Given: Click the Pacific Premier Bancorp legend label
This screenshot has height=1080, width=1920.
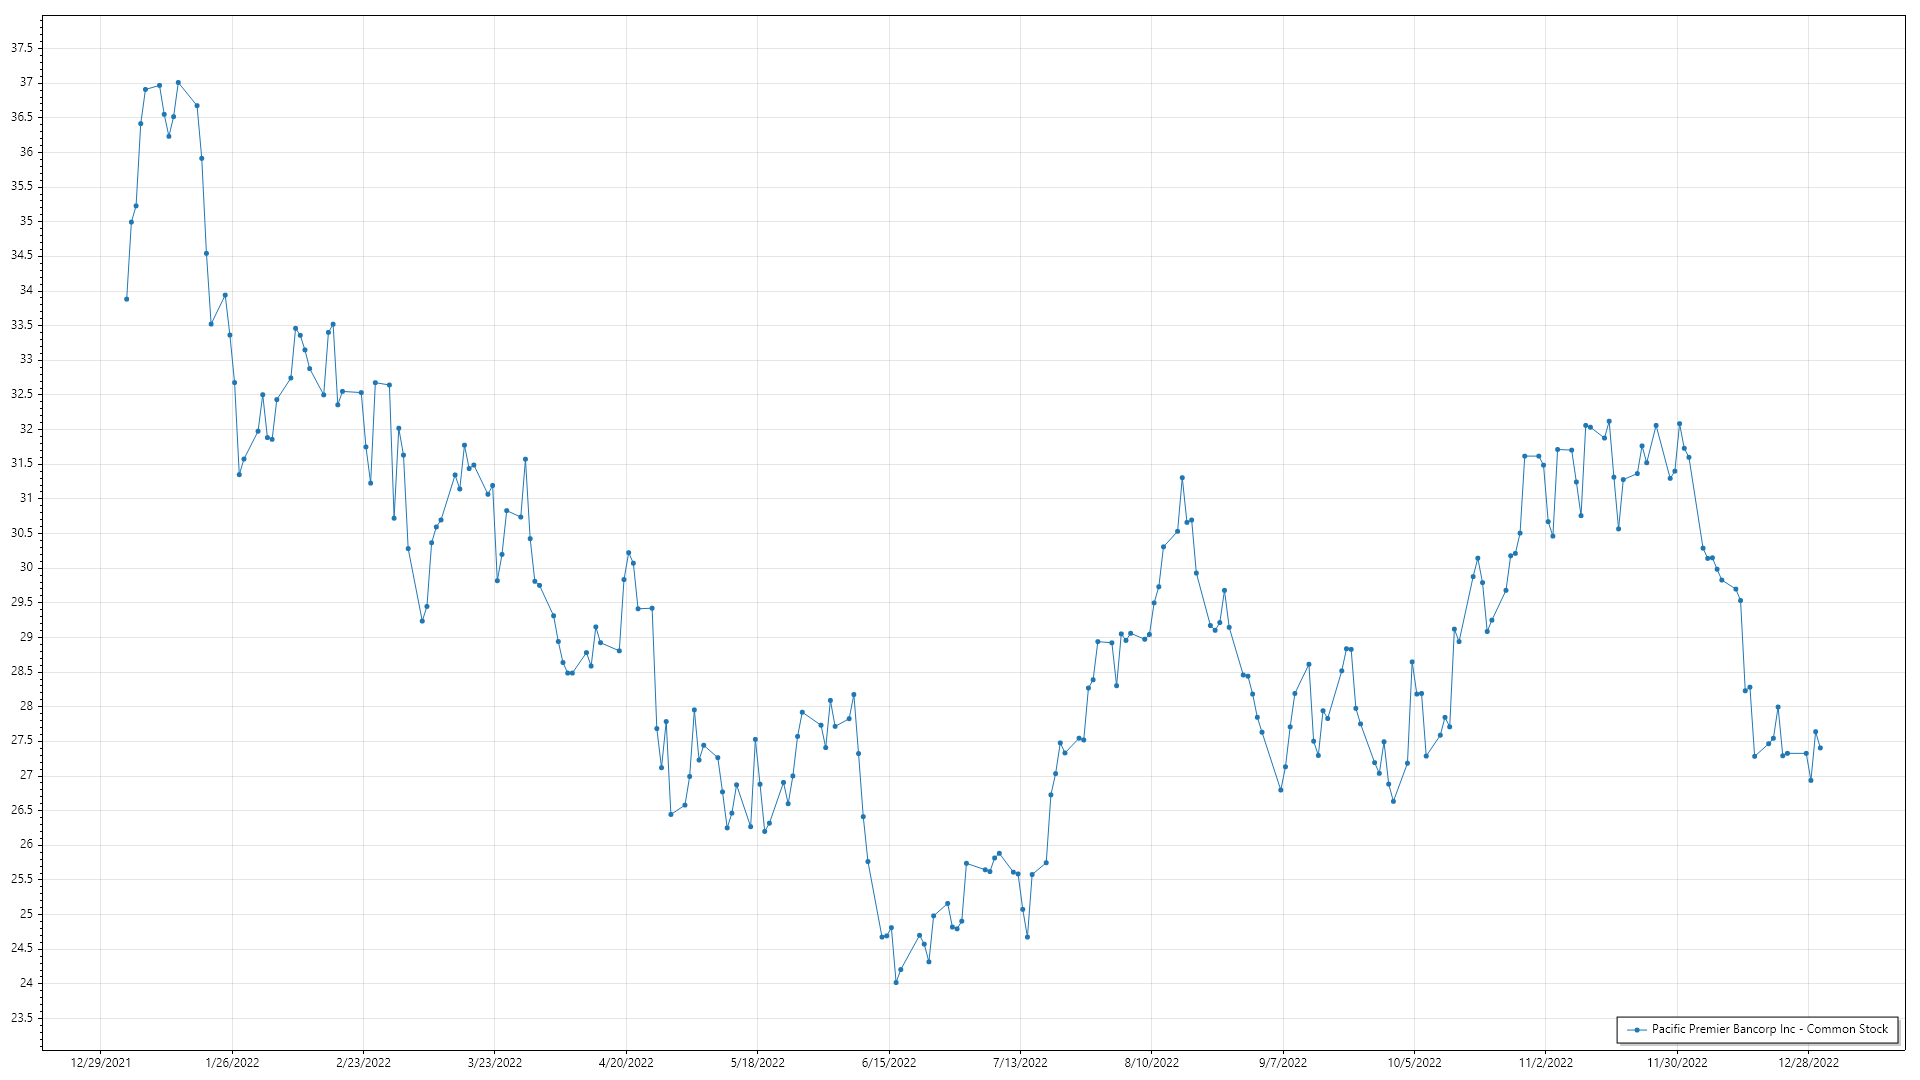Looking at the screenshot, I should point(1769,1029).
